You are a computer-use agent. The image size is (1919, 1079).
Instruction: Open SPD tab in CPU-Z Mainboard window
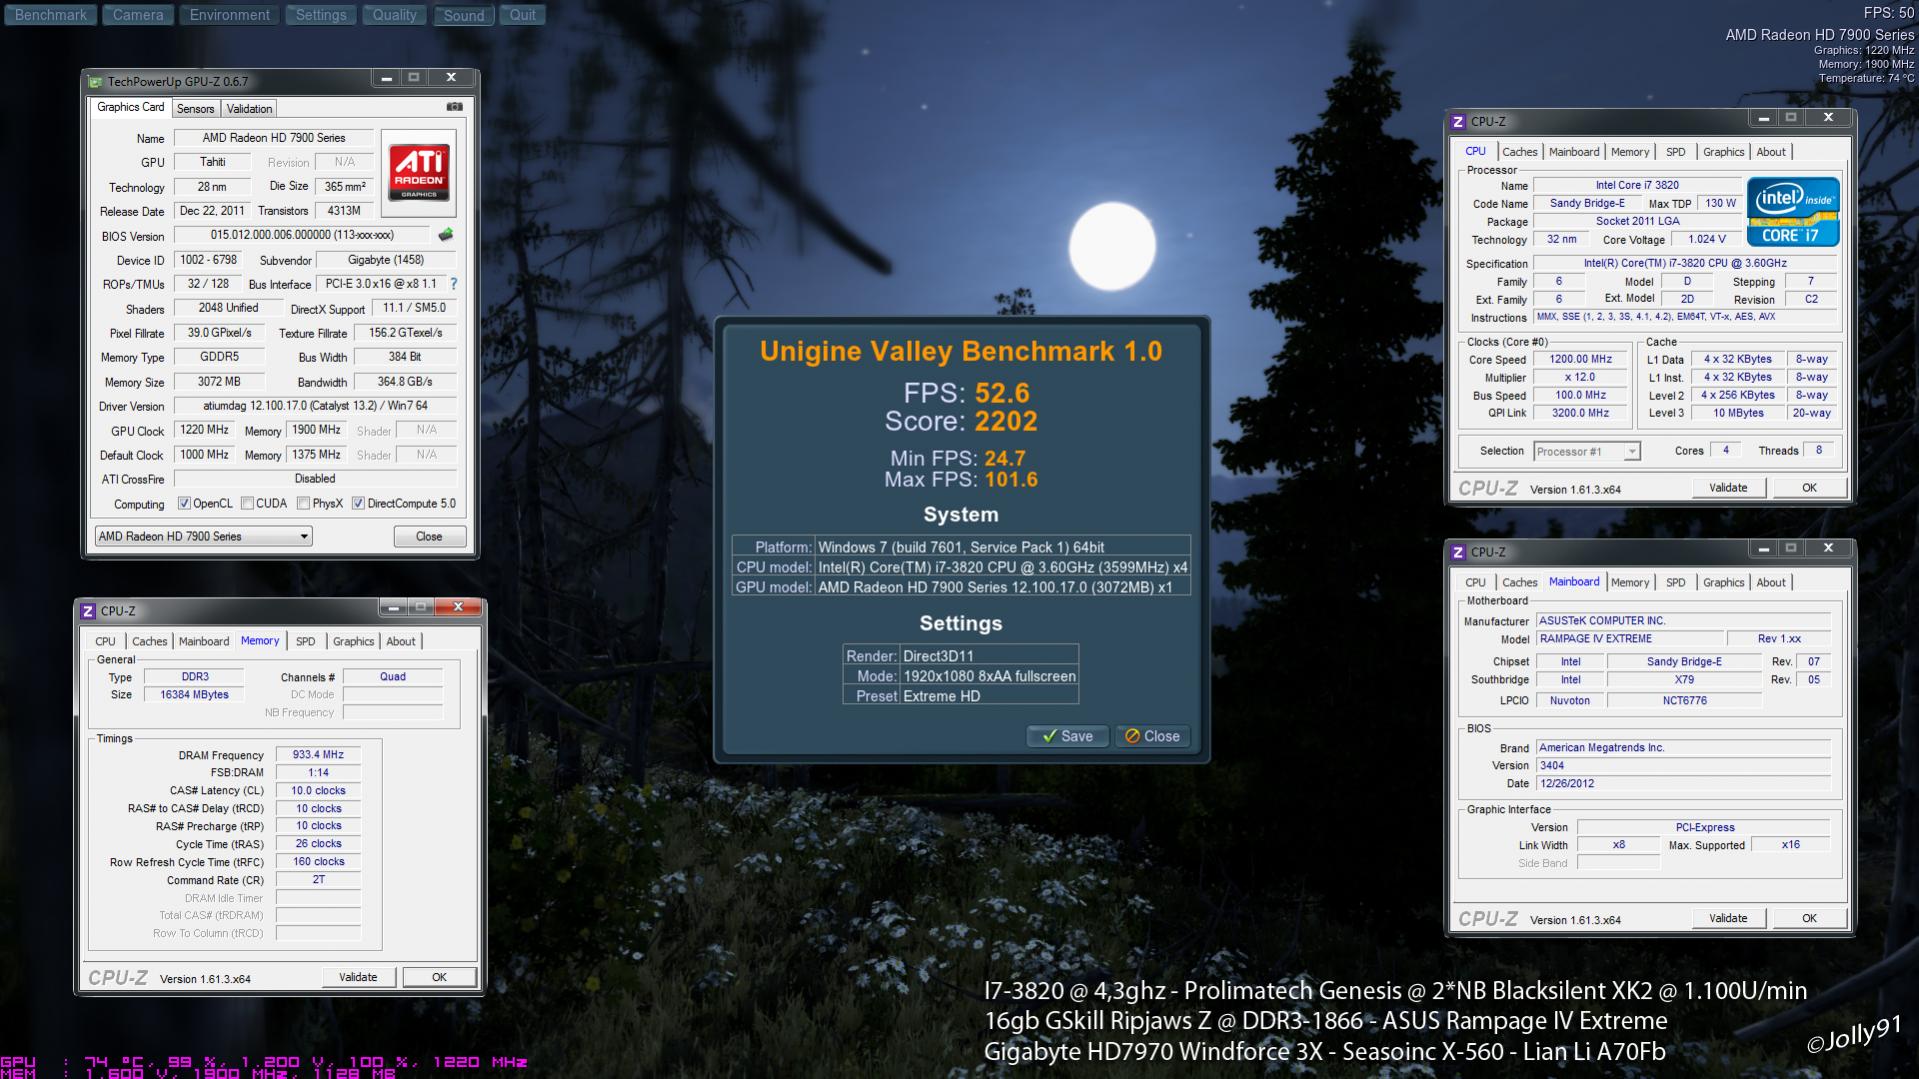[1676, 583]
